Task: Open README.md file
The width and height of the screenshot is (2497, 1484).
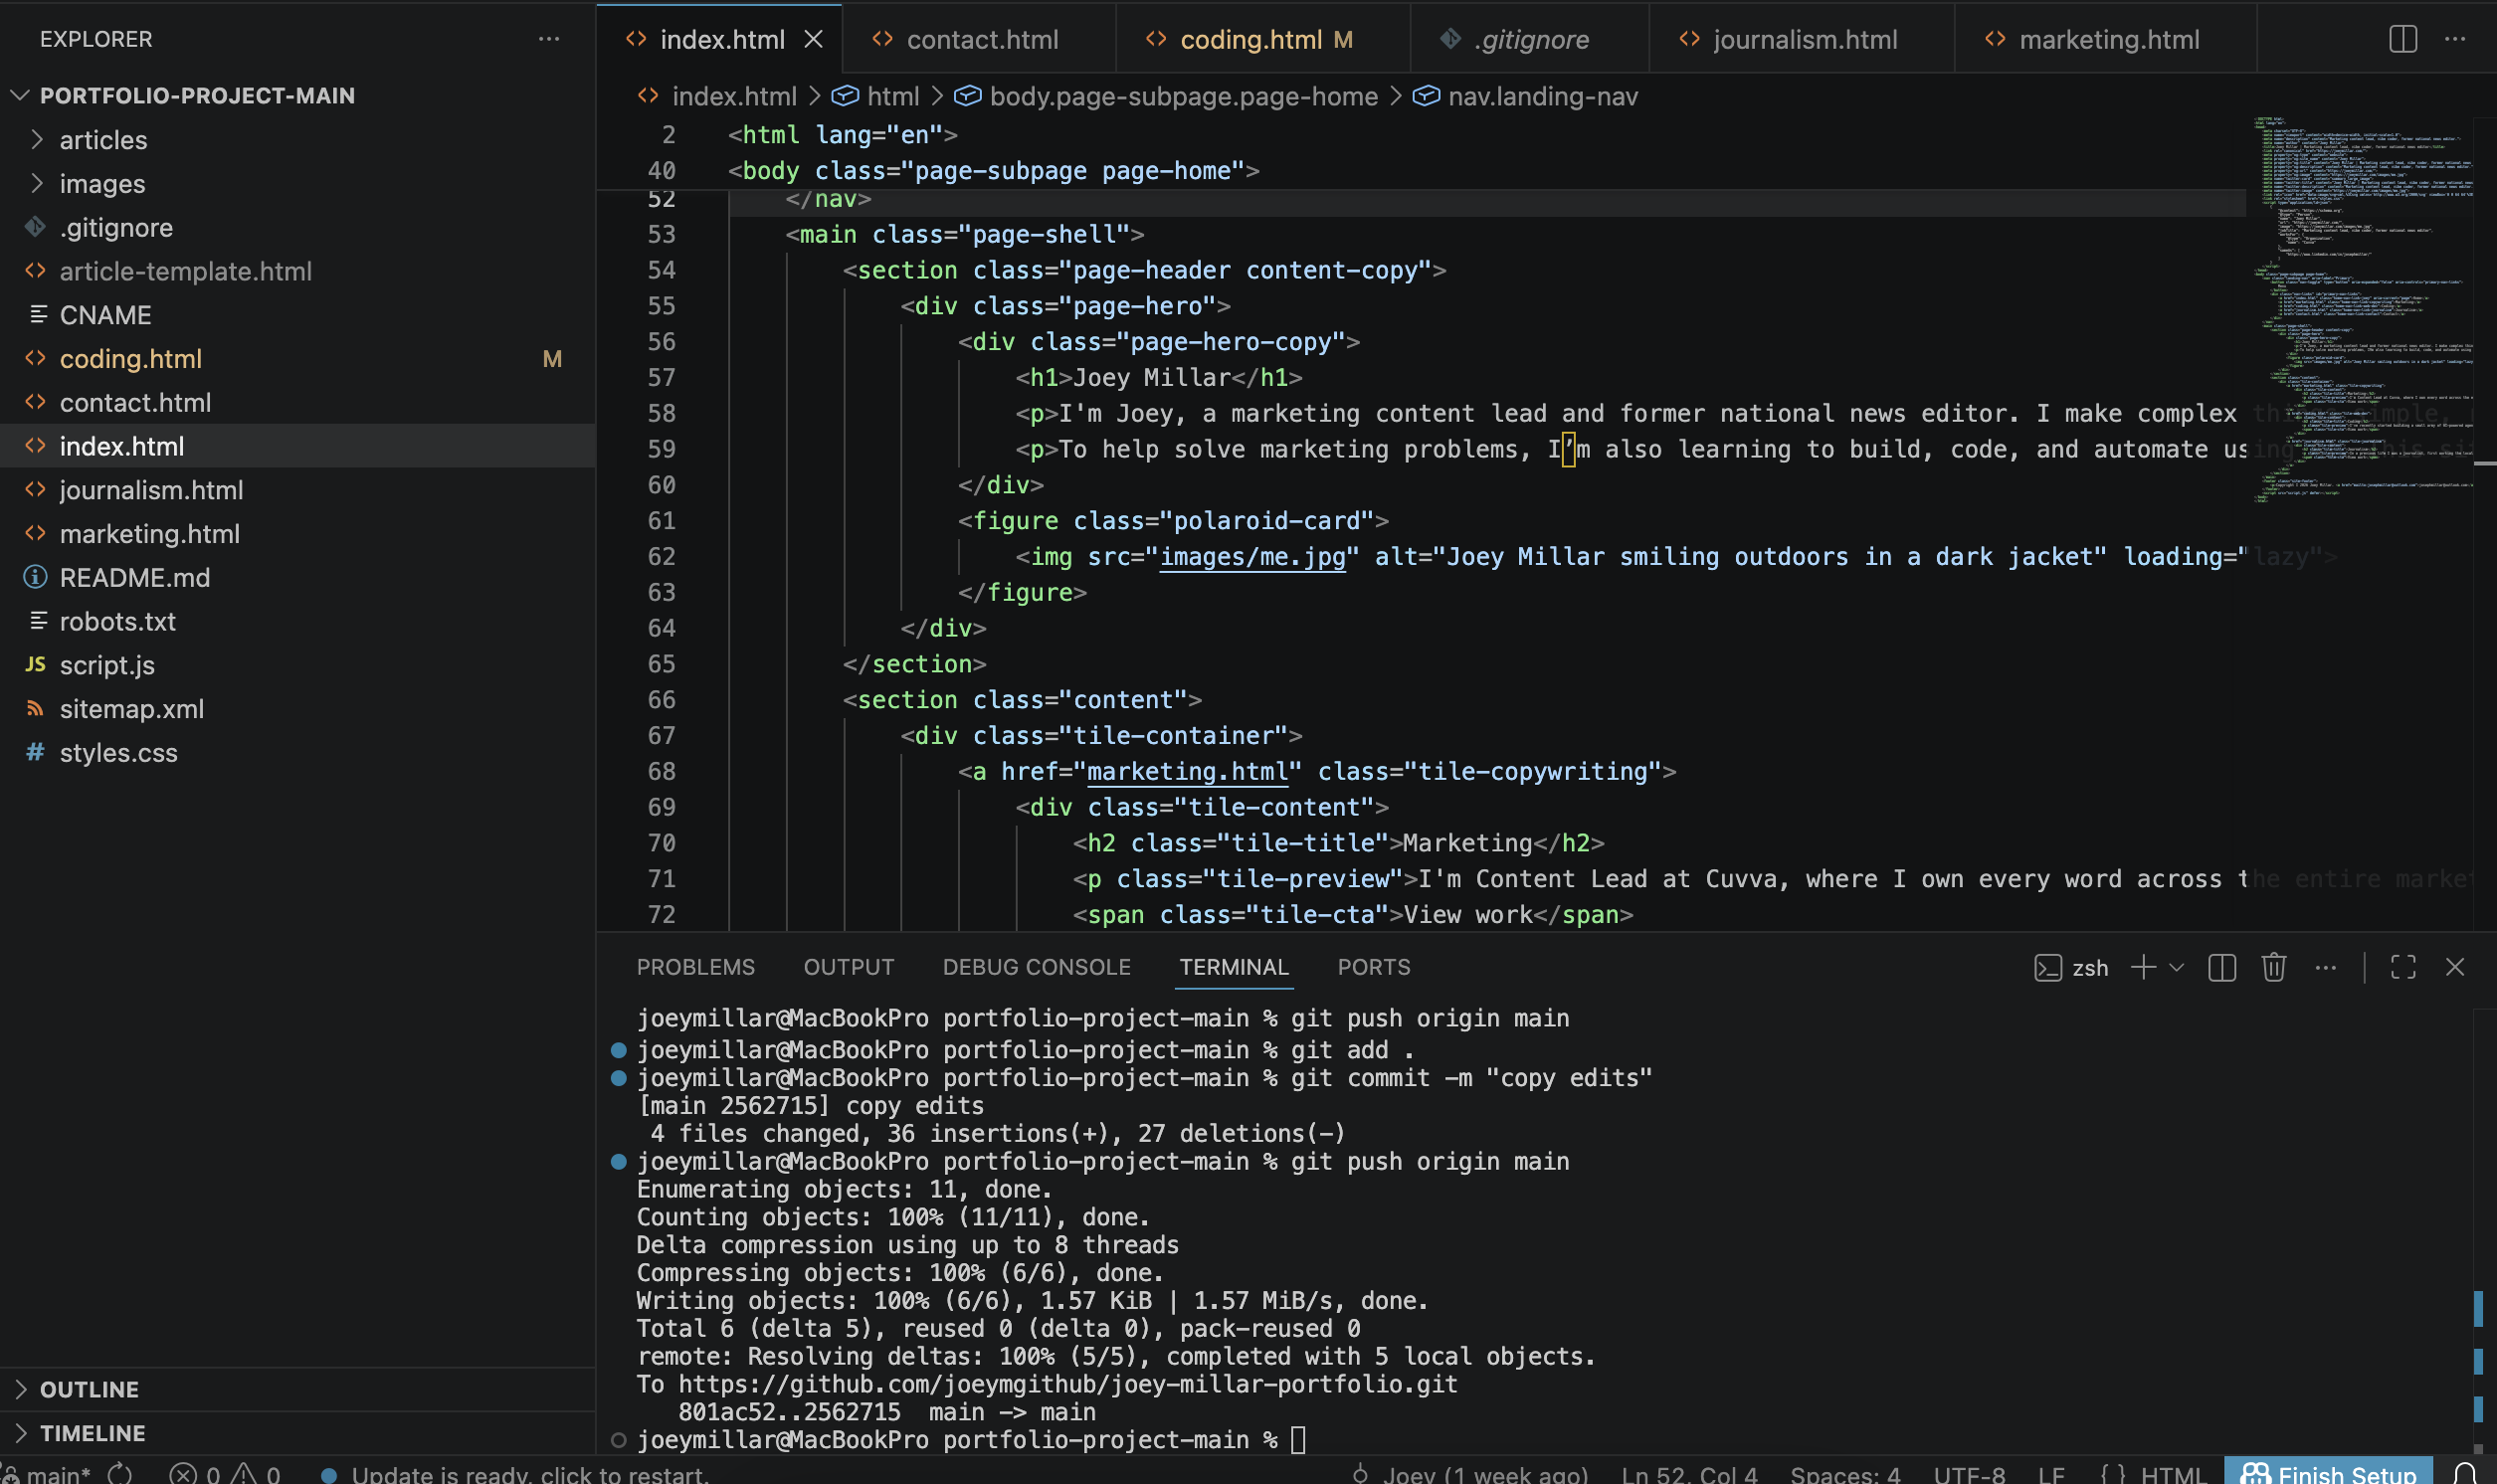Action: click(x=298, y=577)
